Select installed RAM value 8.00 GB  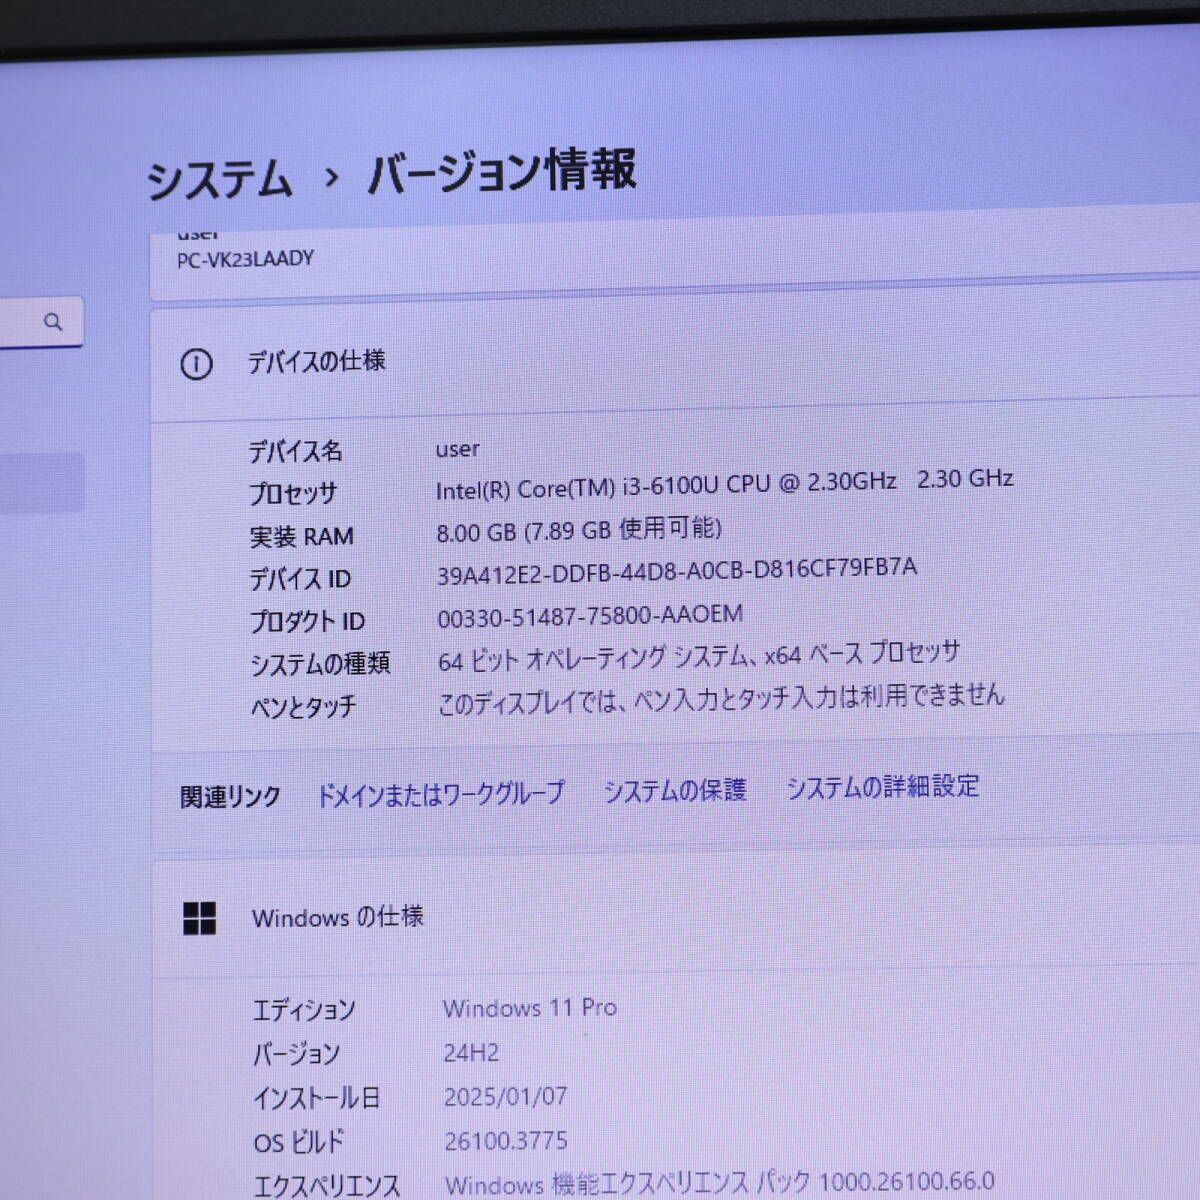tap(579, 529)
